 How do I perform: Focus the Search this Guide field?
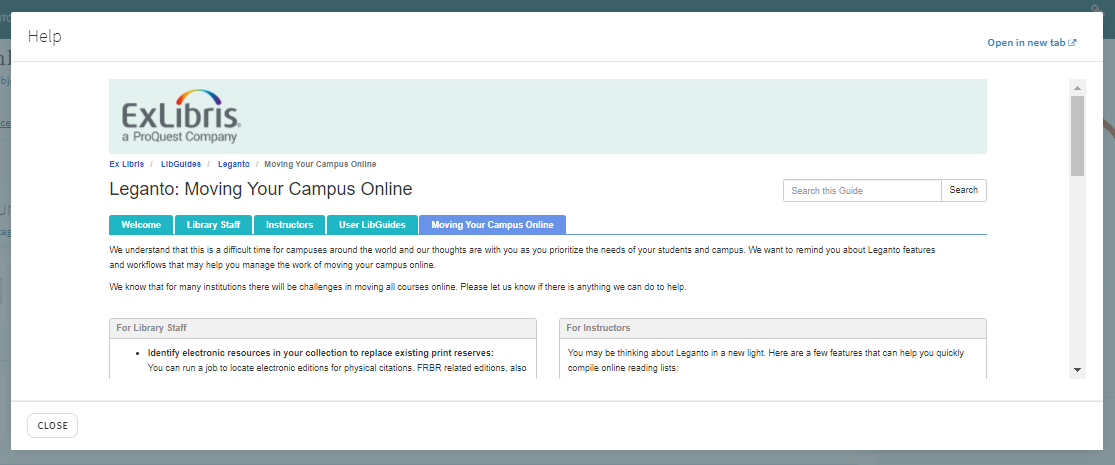point(862,190)
